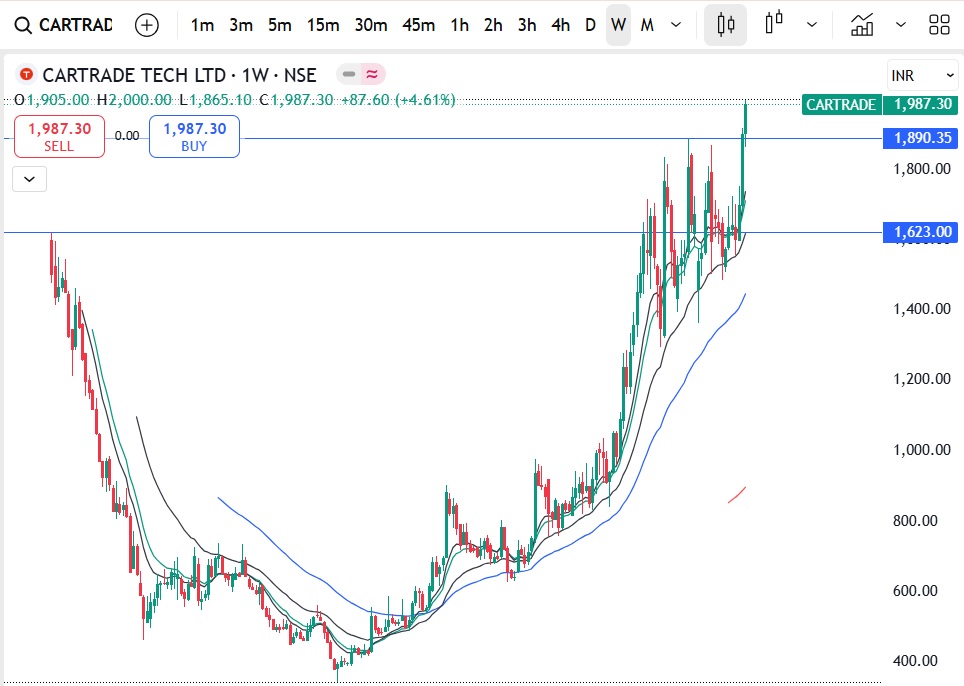Screen dimensions: 964x686
Task: Click the red T logo beside CARTRADE TECH
Action: click(x=26, y=74)
